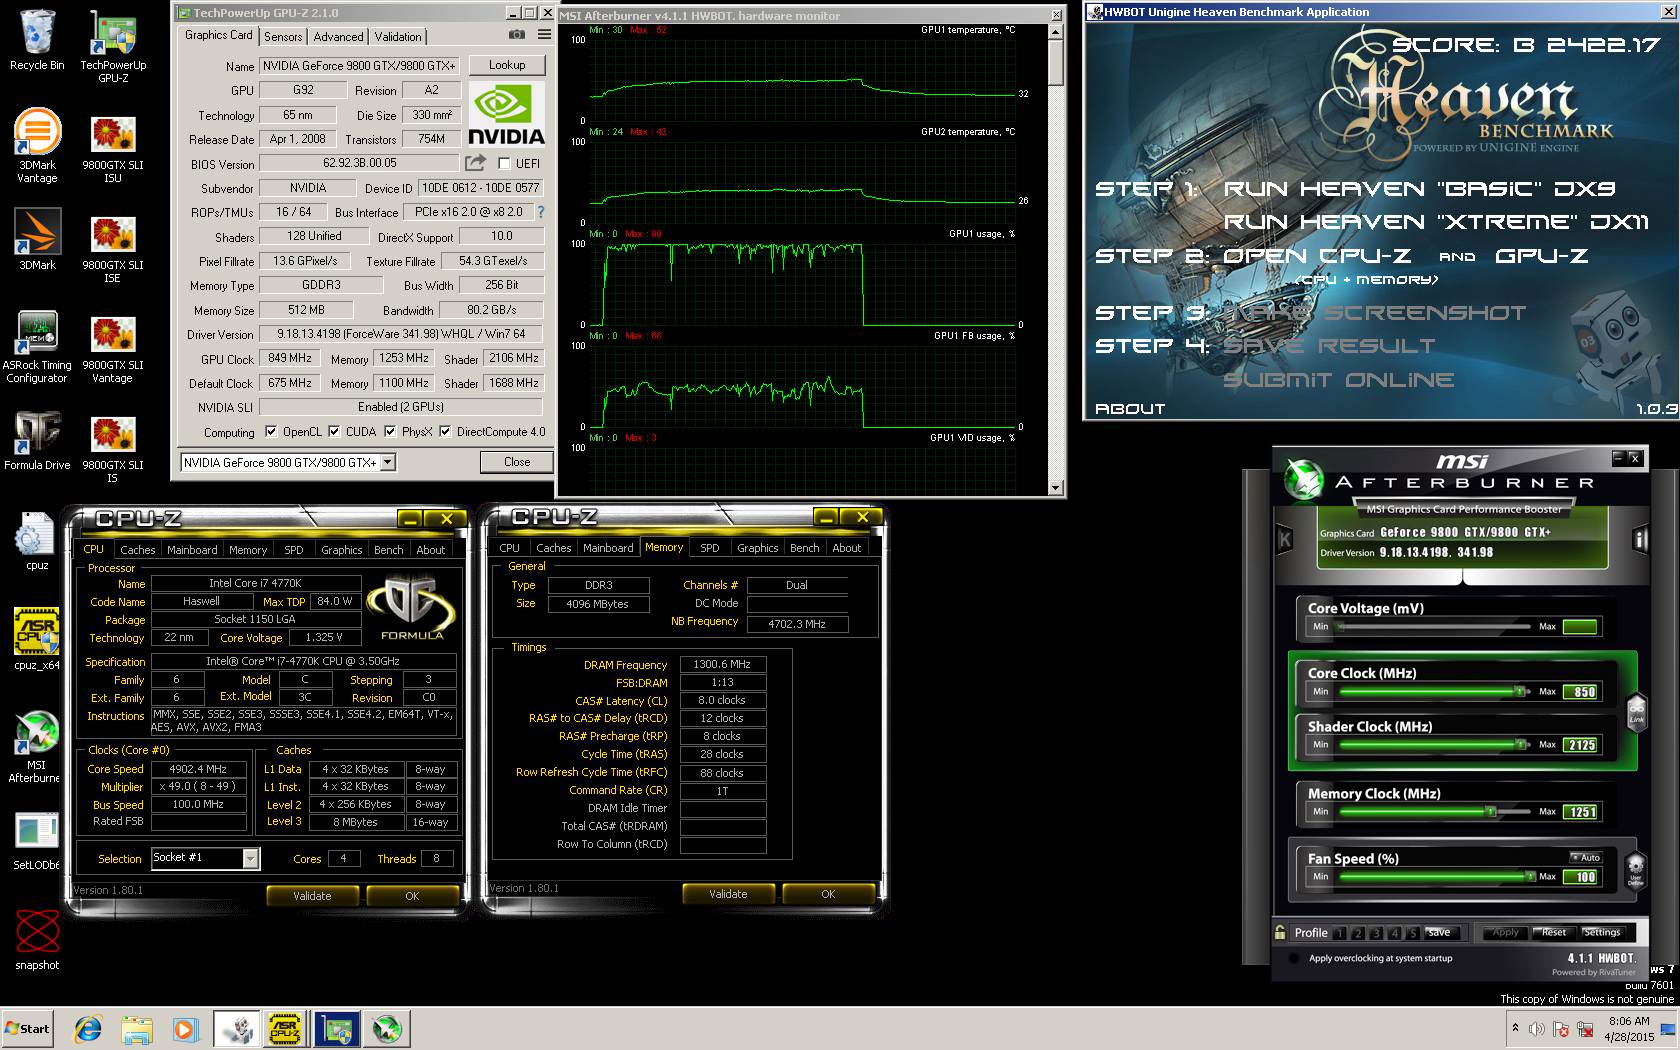Click Memory Clock slider handle

tap(1490, 811)
